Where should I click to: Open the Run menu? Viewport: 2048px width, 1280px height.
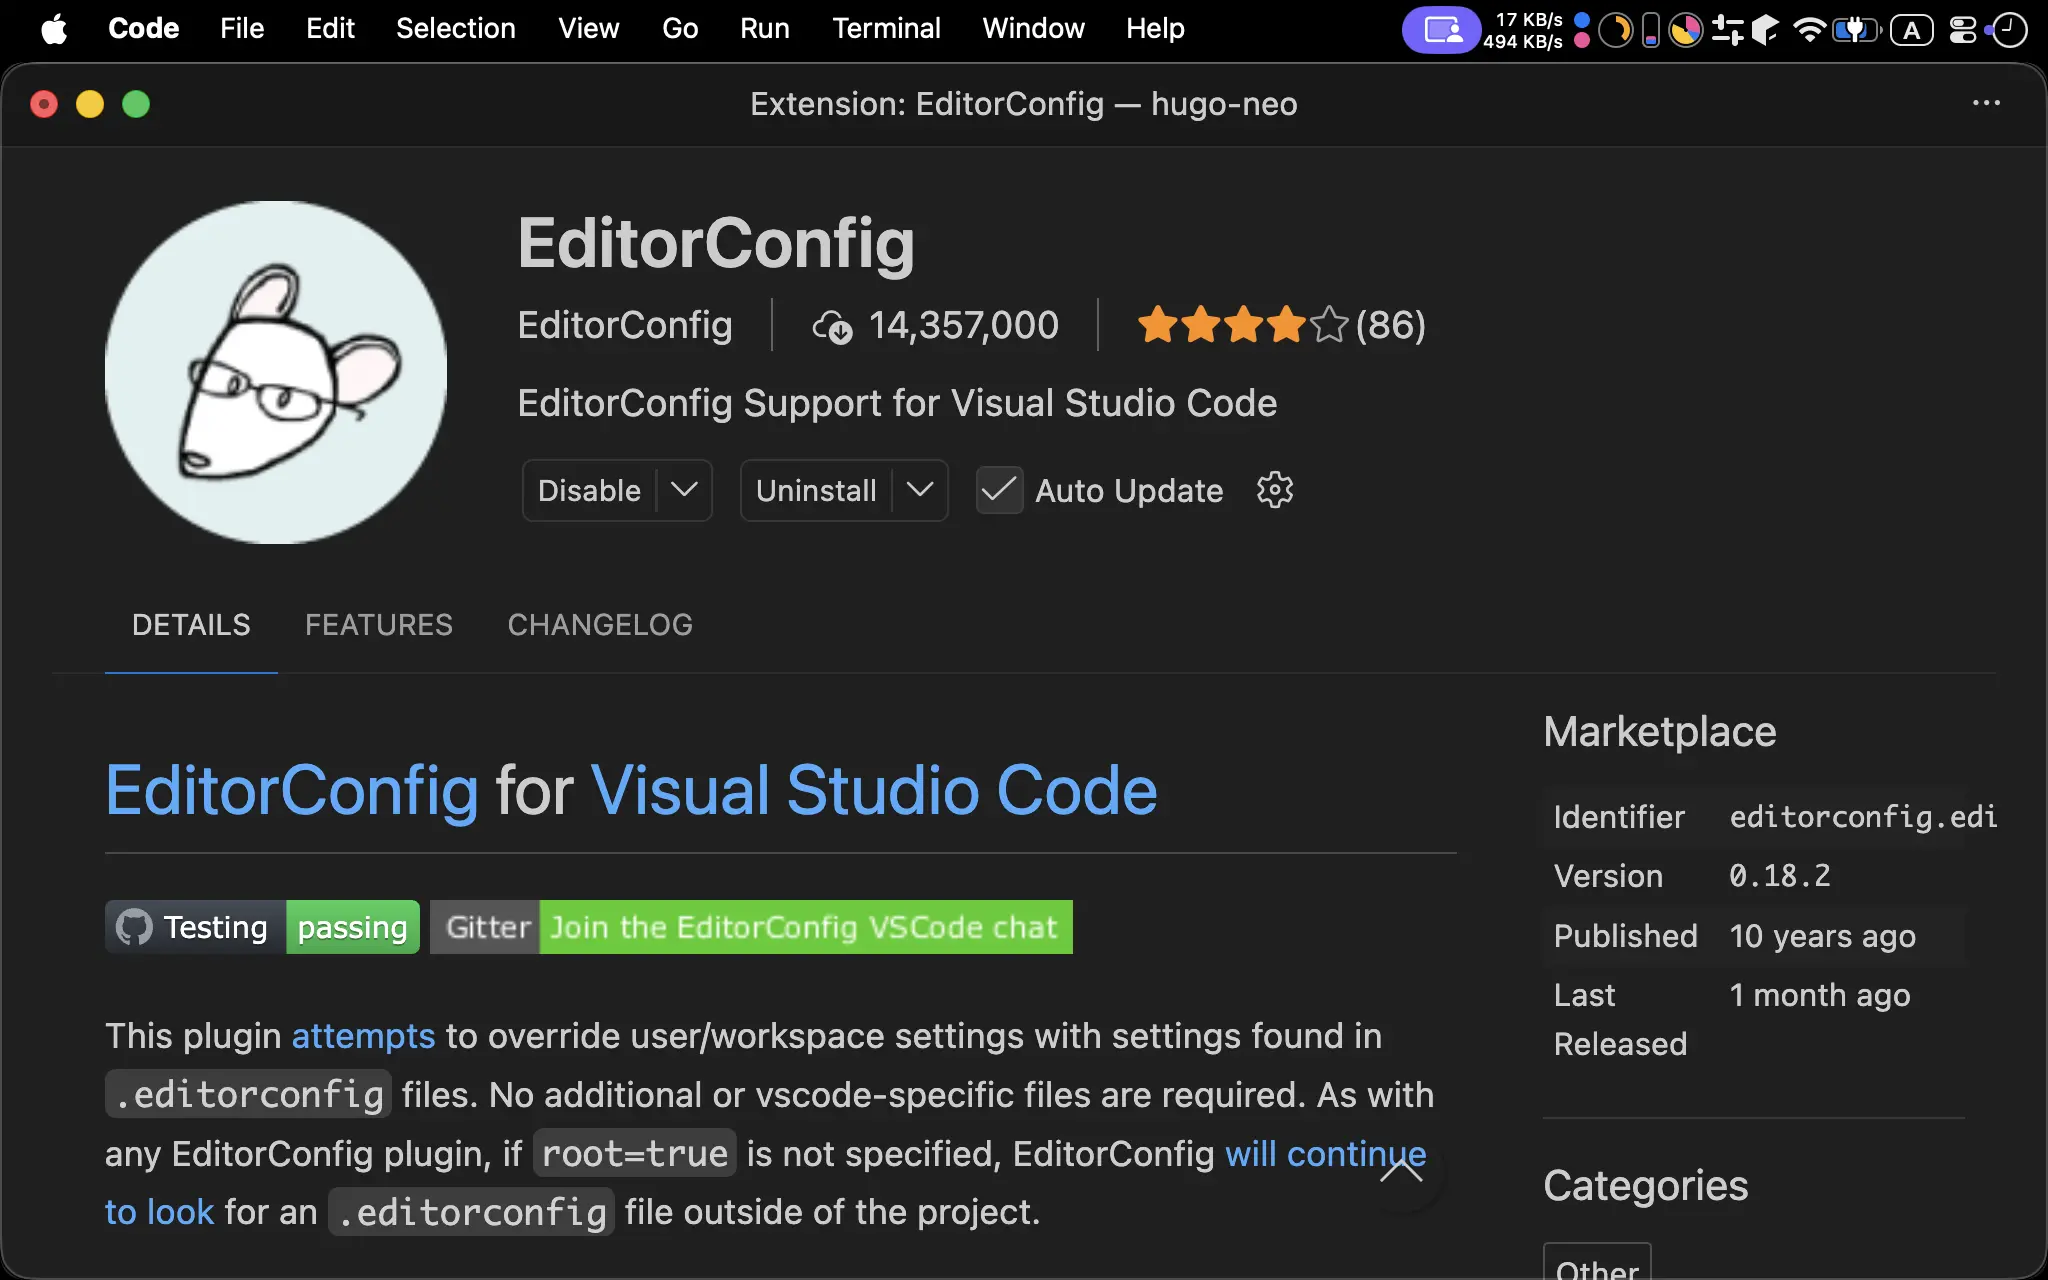(x=765, y=29)
